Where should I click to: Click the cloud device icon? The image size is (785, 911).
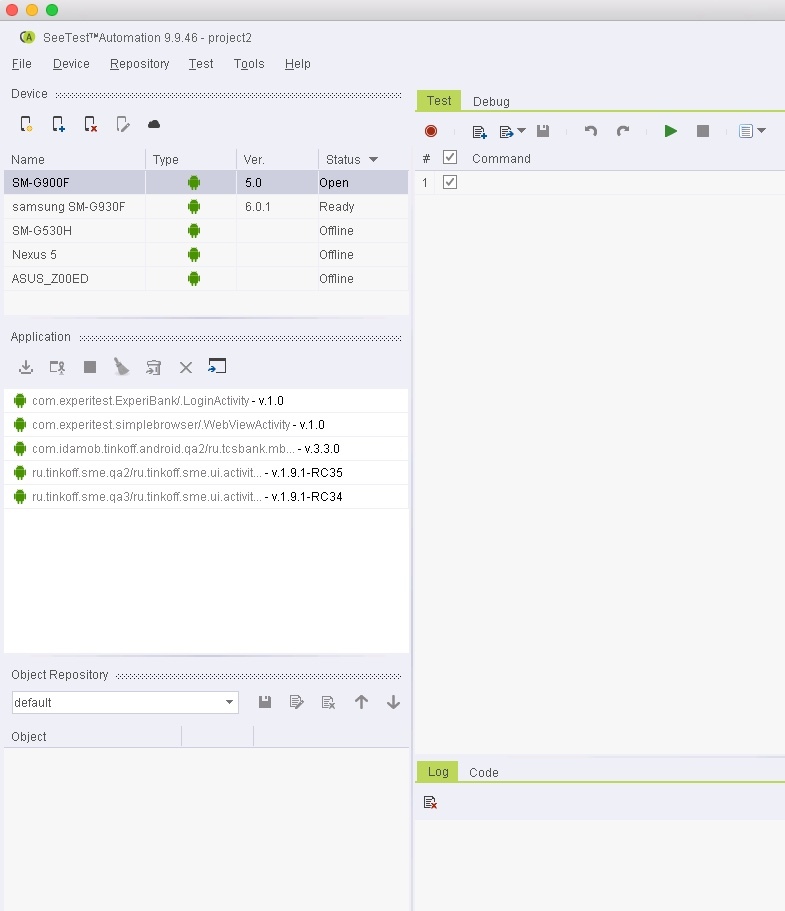tap(154, 124)
